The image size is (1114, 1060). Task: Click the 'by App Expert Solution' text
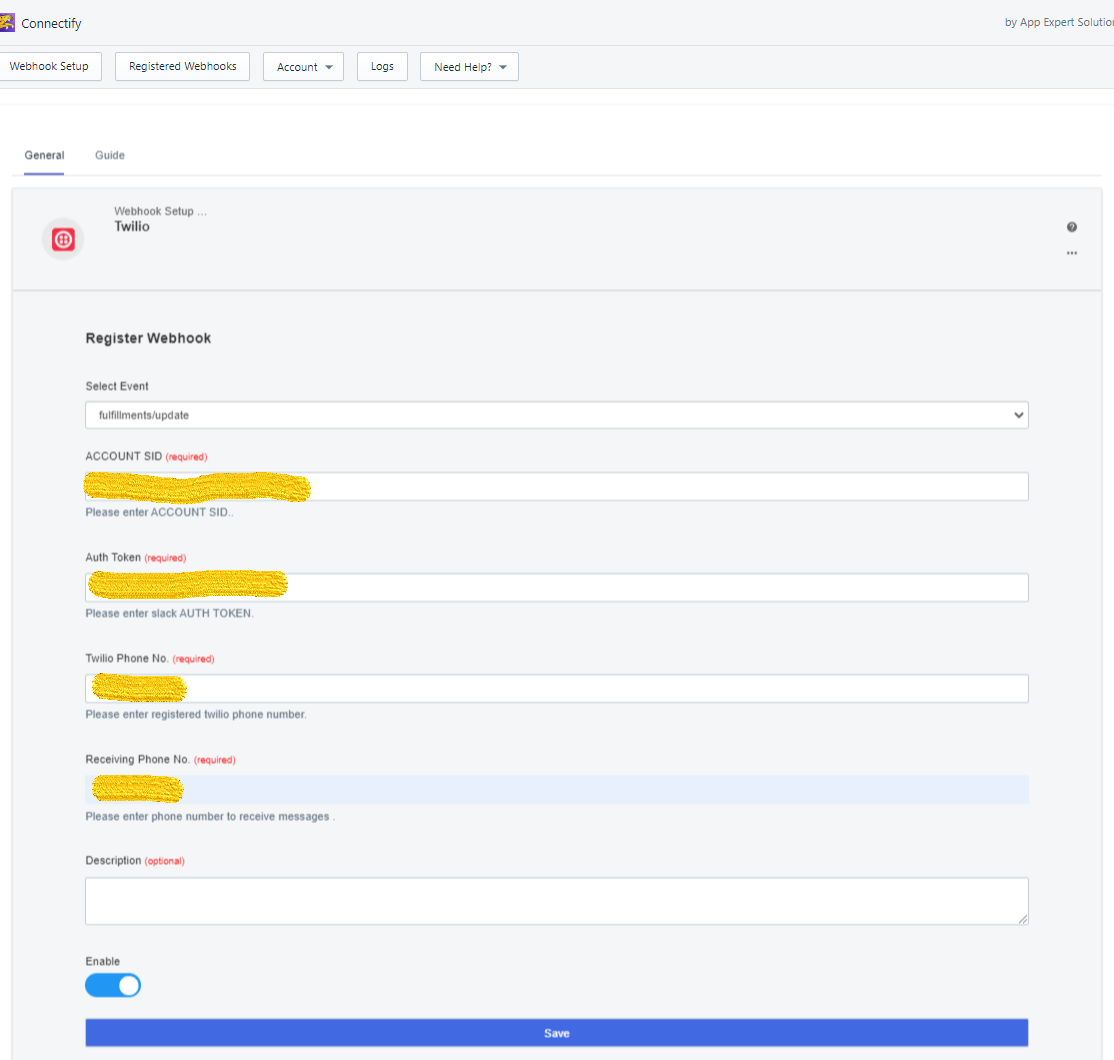[1059, 22]
